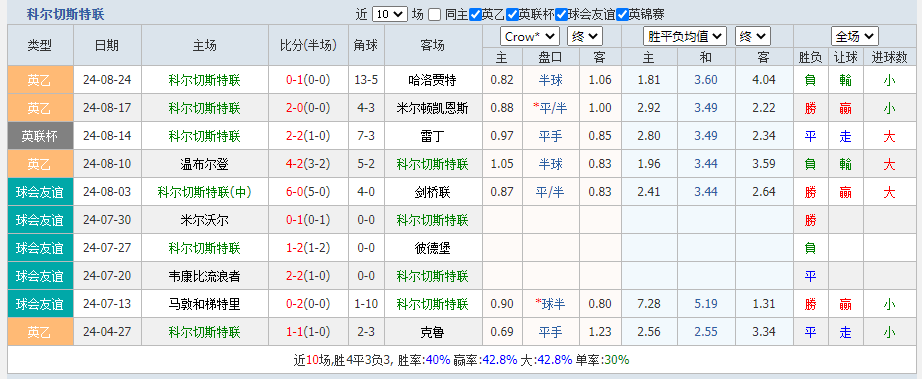Click corner count 1-10
The height and width of the screenshot is (379, 922).
click(366, 304)
